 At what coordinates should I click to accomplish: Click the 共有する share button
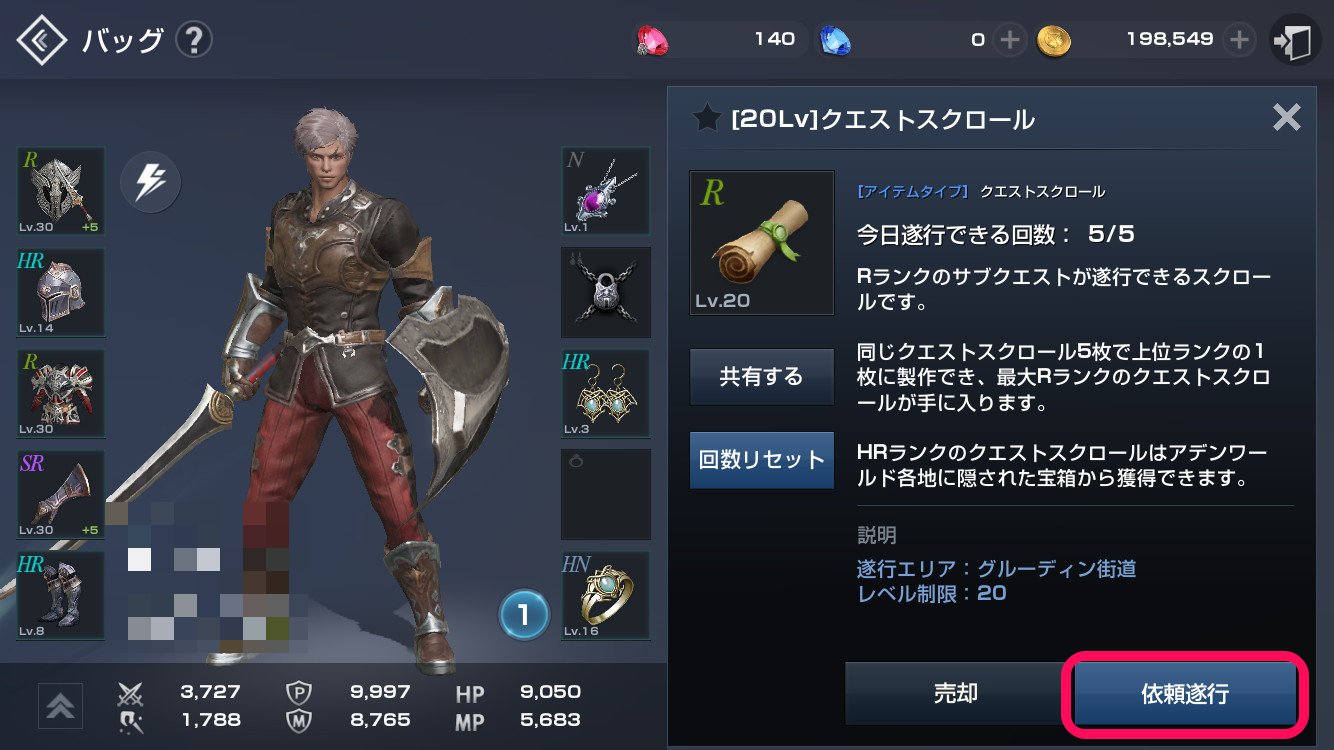[762, 377]
